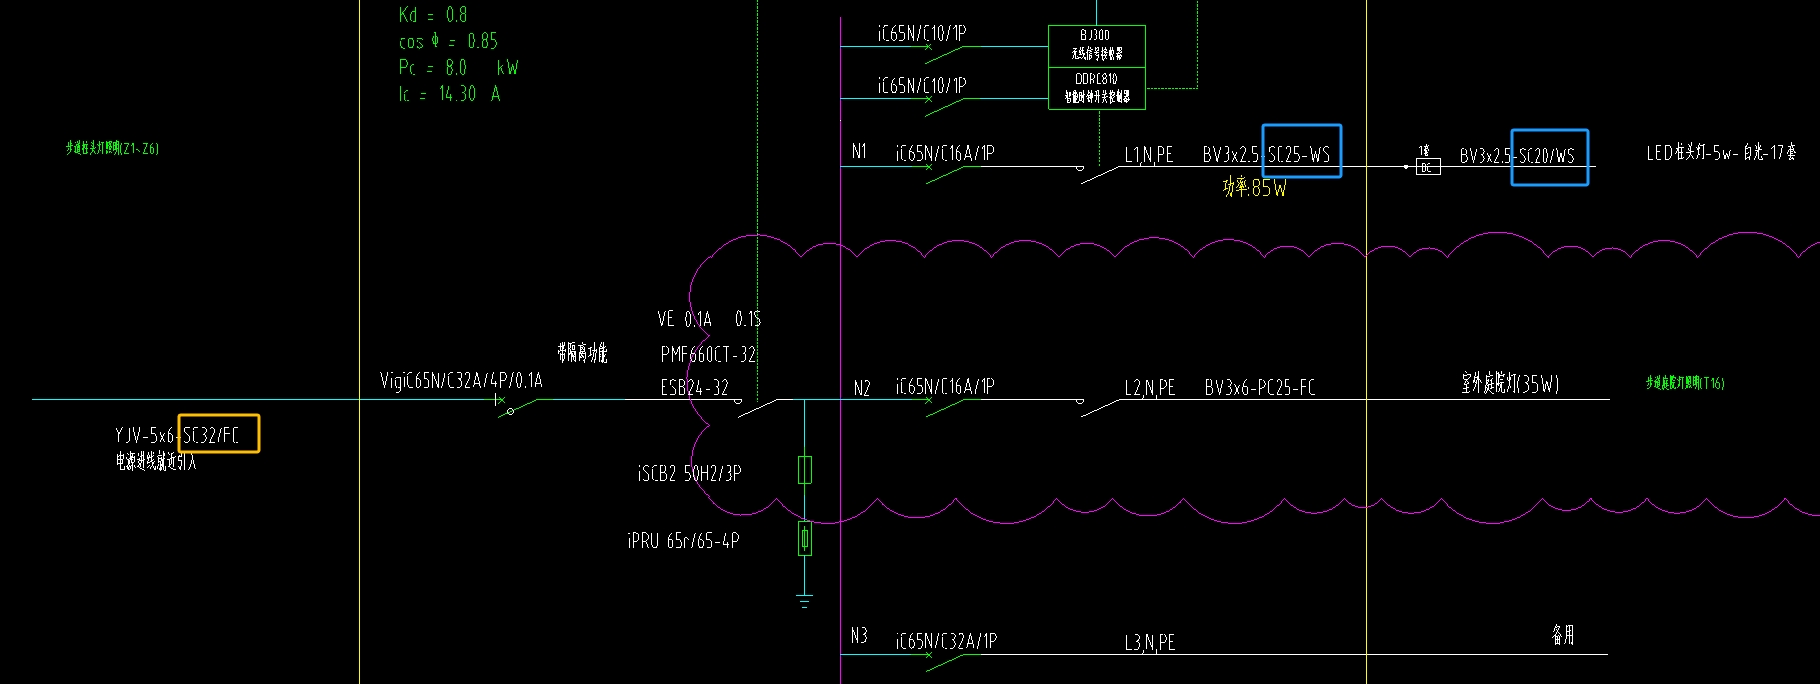This screenshot has width=1820, height=684.
Task: Select iC65N/C16A/1P breaker text on N1 row
Action: pos(945,153)
